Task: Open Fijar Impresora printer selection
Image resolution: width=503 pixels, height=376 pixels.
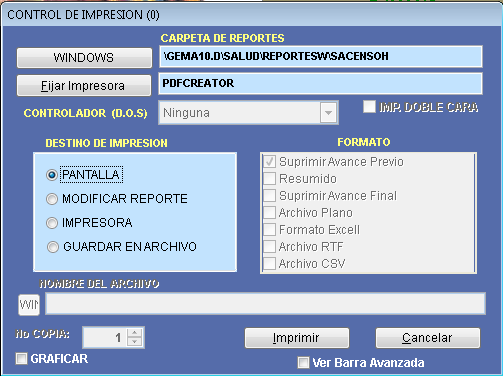Action: 84,86
